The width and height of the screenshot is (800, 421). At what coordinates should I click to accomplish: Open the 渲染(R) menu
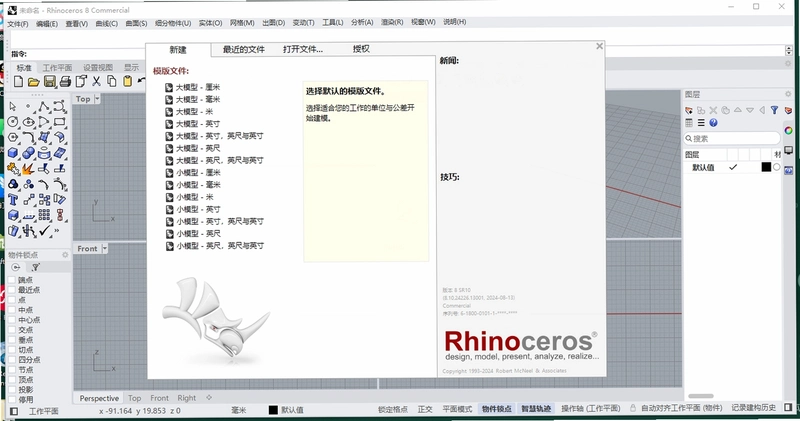(392, 22)
